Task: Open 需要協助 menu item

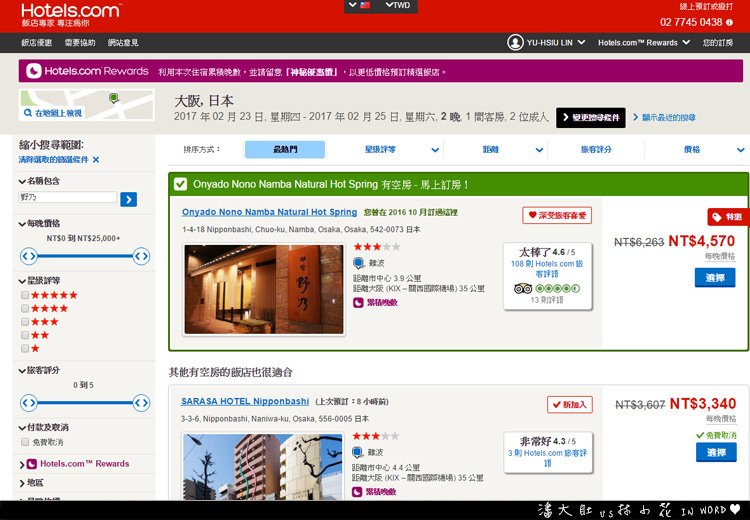Action: 80,43
